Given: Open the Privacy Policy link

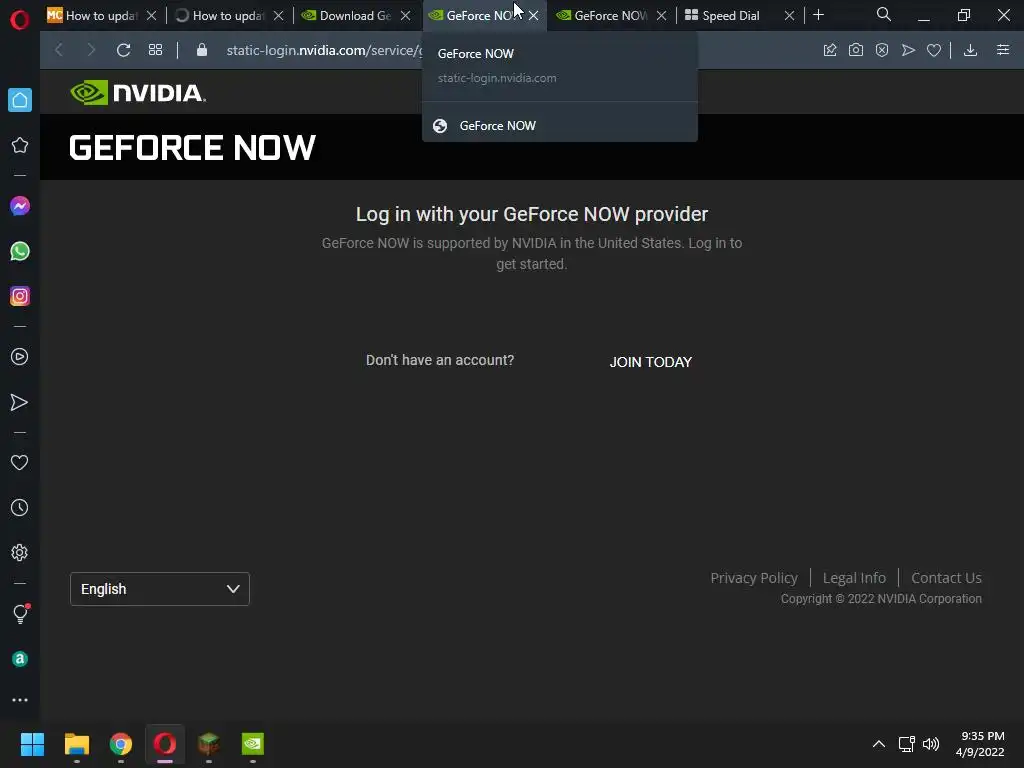Looking at the screenshot, I should pyautogui.click(x=754, y=578).
